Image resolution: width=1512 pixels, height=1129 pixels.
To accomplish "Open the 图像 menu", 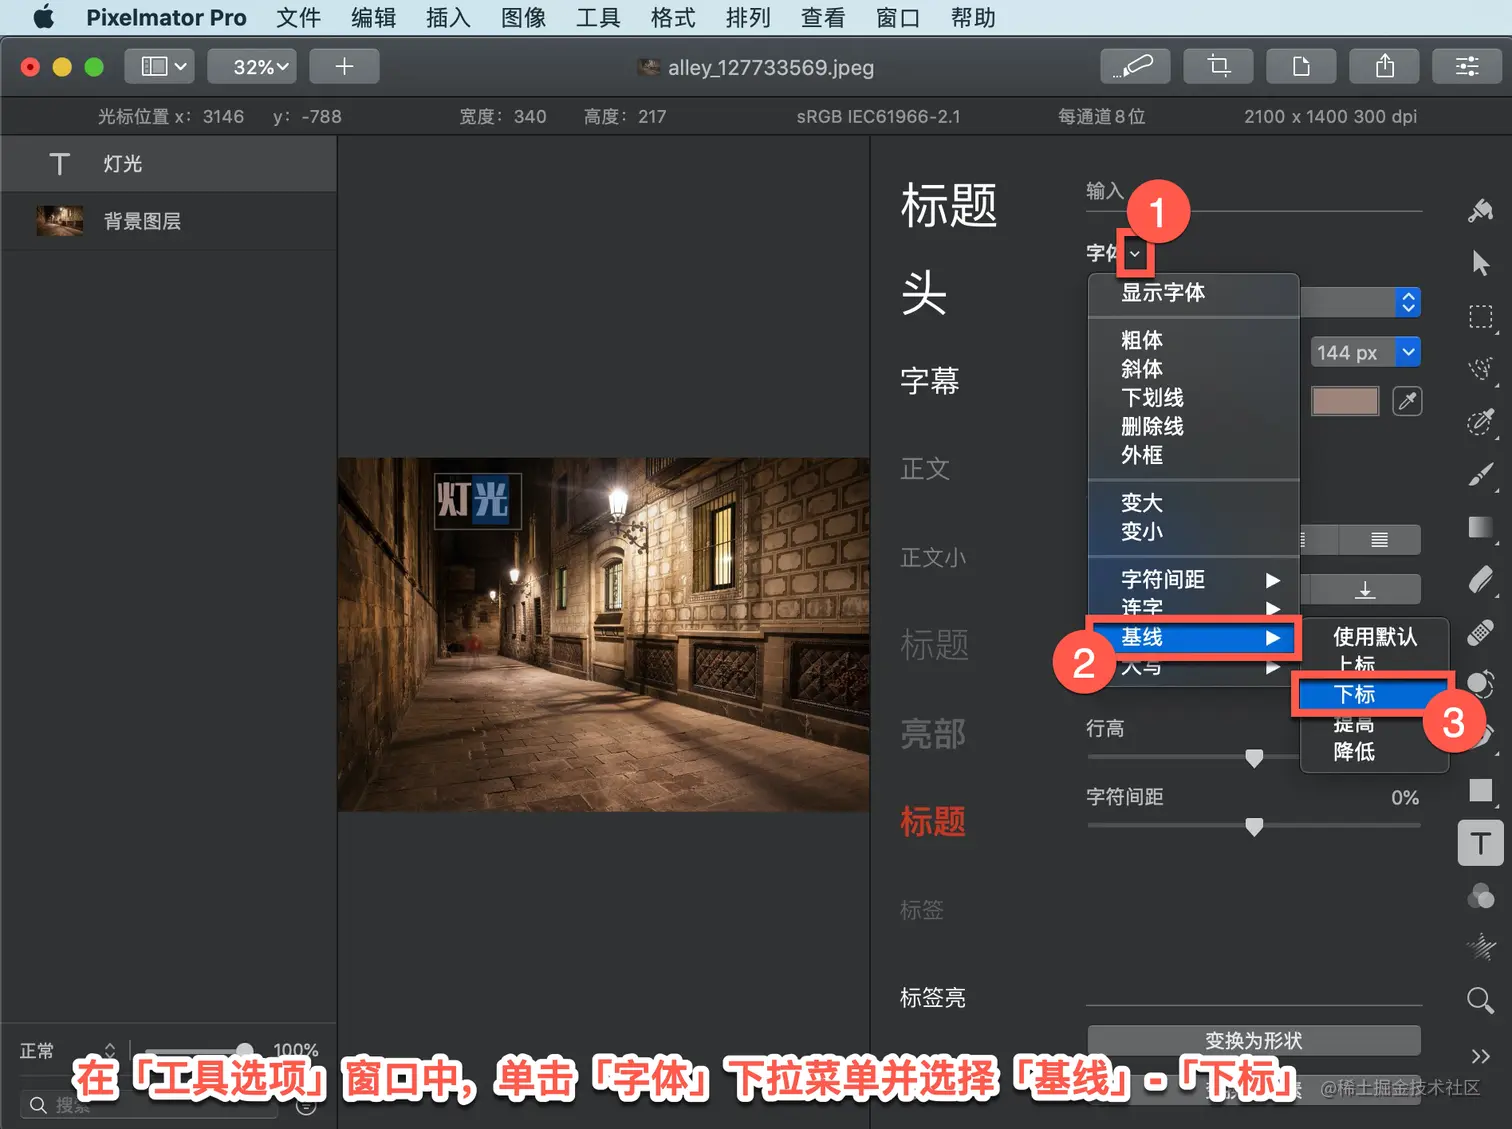I will [523, 17].
